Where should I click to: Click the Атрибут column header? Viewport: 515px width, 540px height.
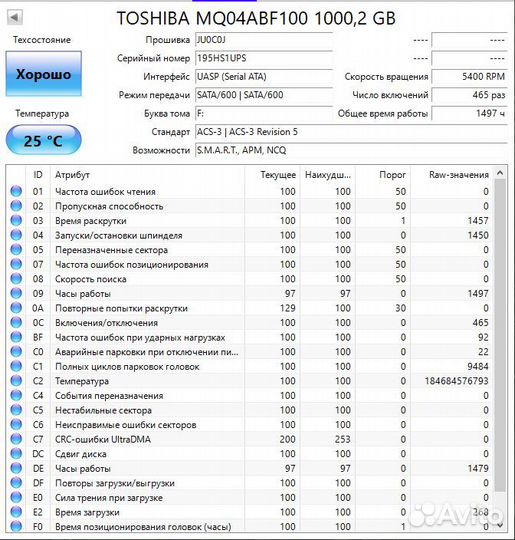pos(147,175)
